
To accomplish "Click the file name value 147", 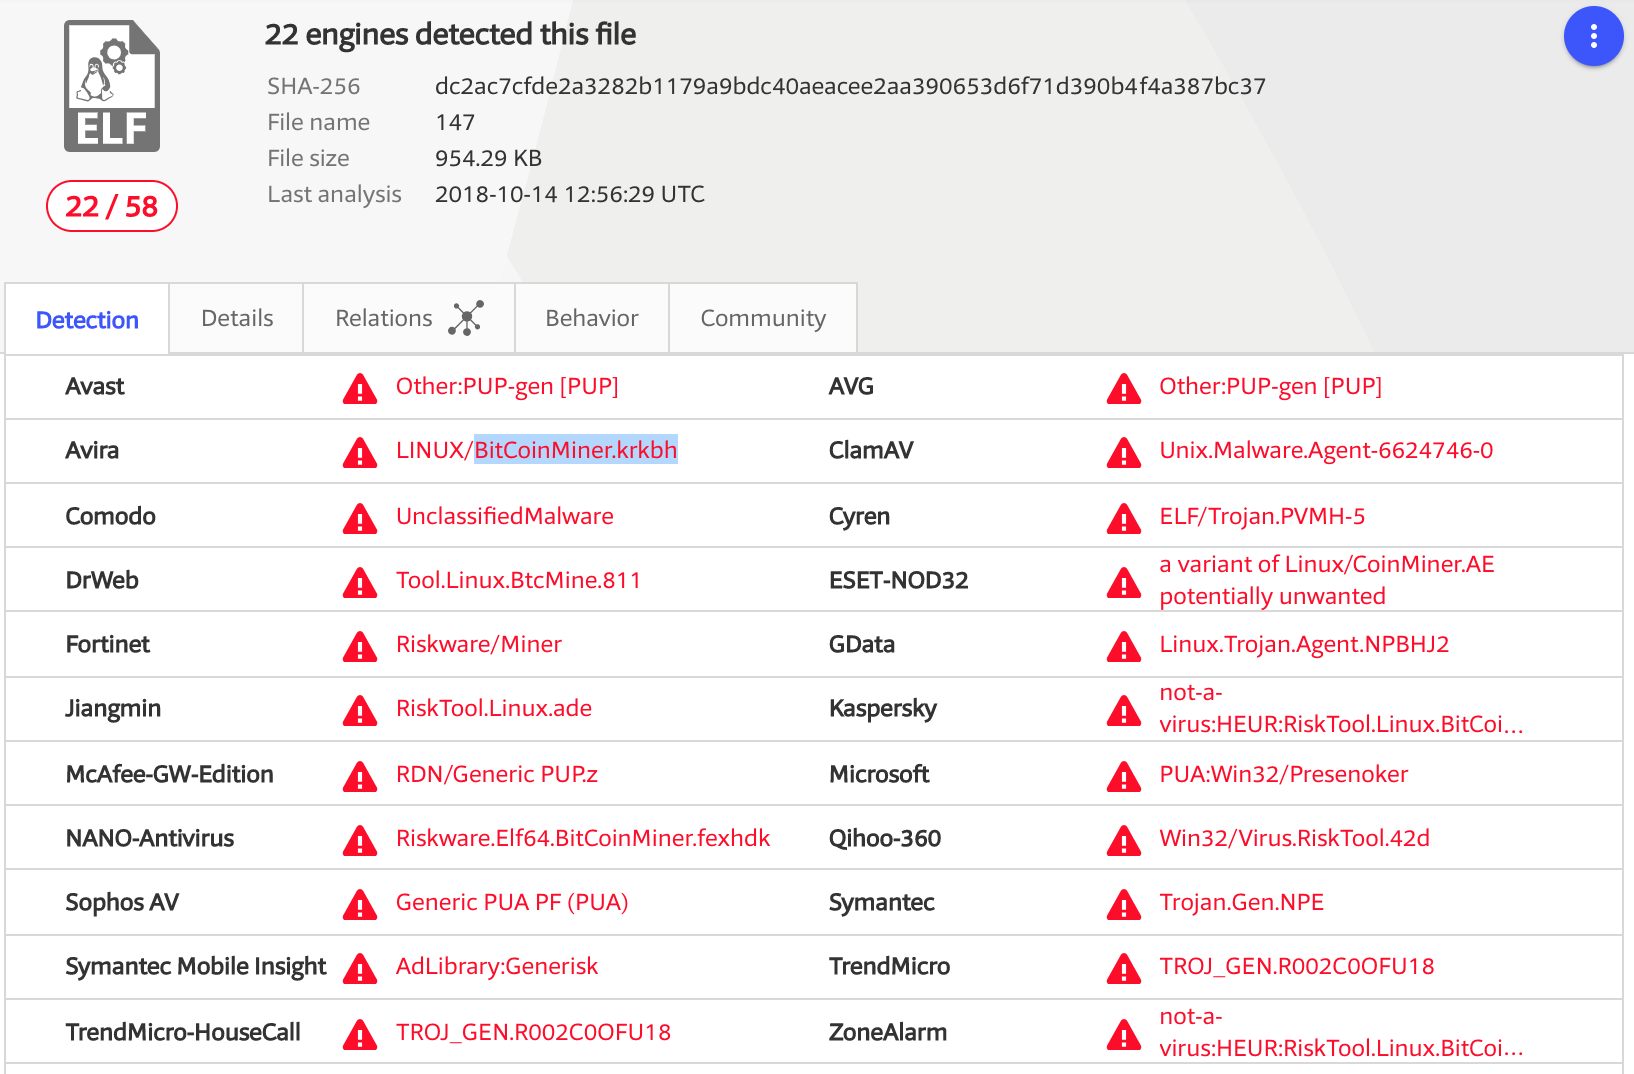I will pos(455,122).
